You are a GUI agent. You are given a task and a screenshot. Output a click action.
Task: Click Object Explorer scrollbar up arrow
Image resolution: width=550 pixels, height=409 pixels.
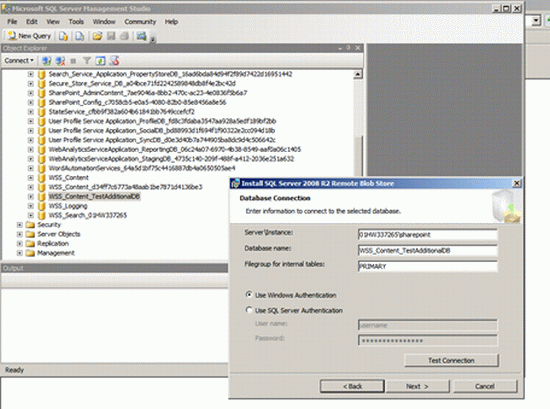click(x=357, y=74)
